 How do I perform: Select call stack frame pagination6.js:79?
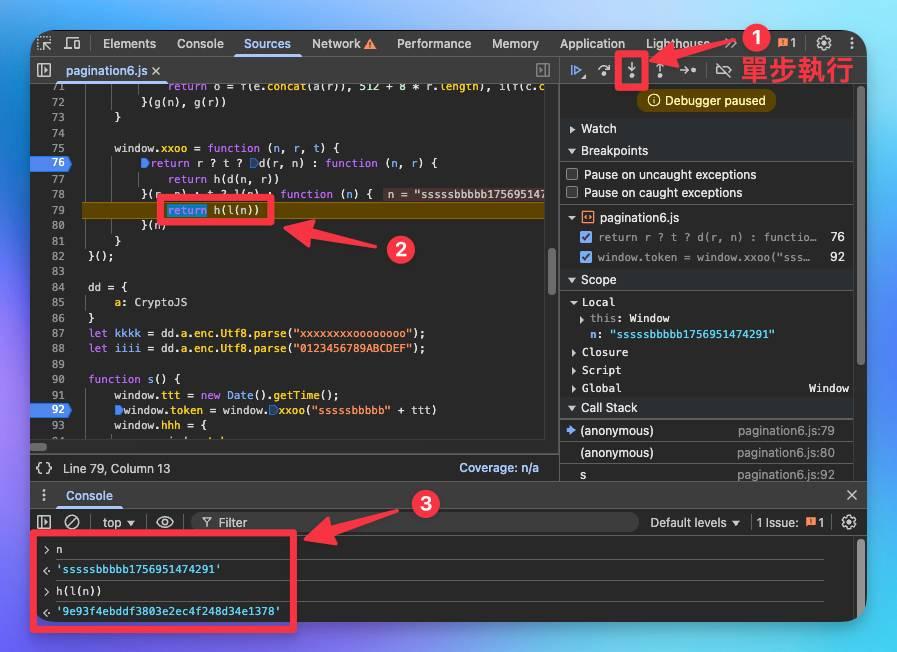(707, 431)
